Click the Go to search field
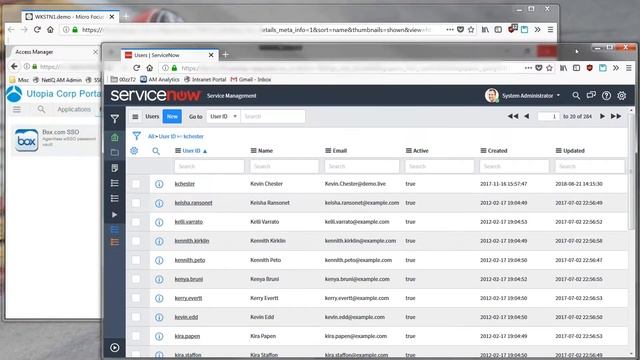Viewport: 640px width, 360px height. [x=273, y=116]
